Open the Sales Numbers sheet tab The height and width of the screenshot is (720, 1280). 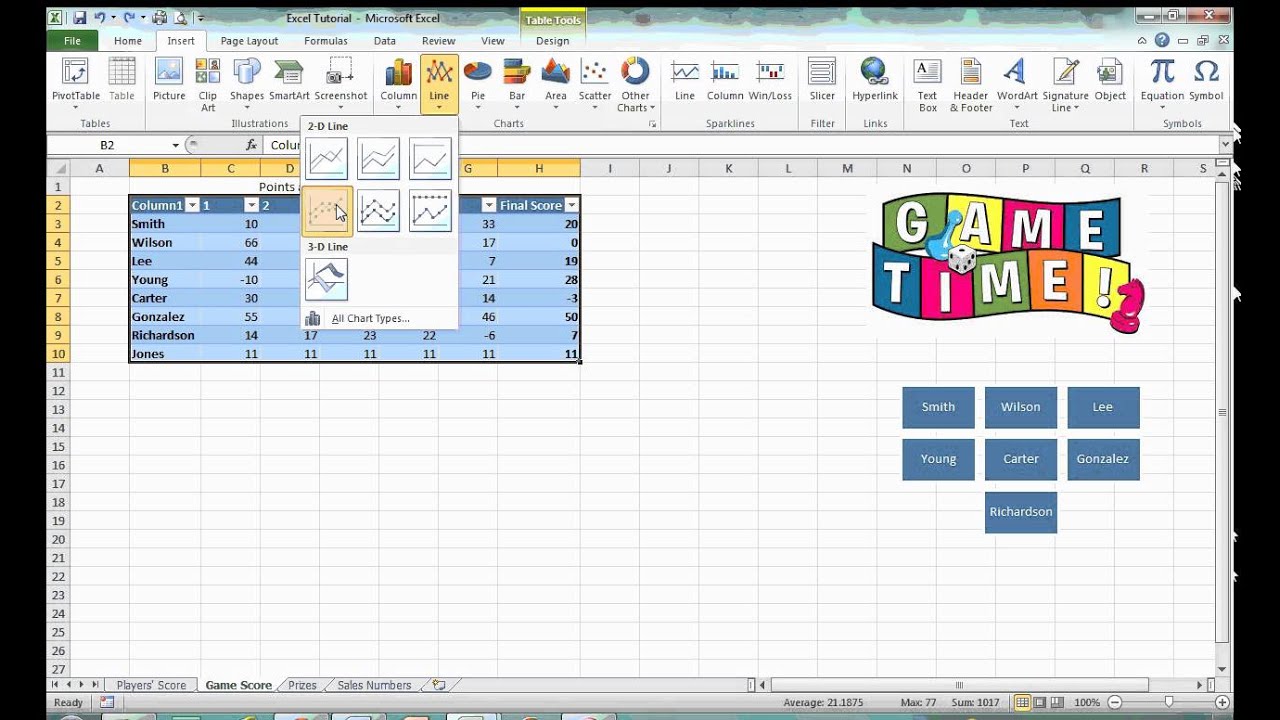pyautogui.click(x=374, y=685)
